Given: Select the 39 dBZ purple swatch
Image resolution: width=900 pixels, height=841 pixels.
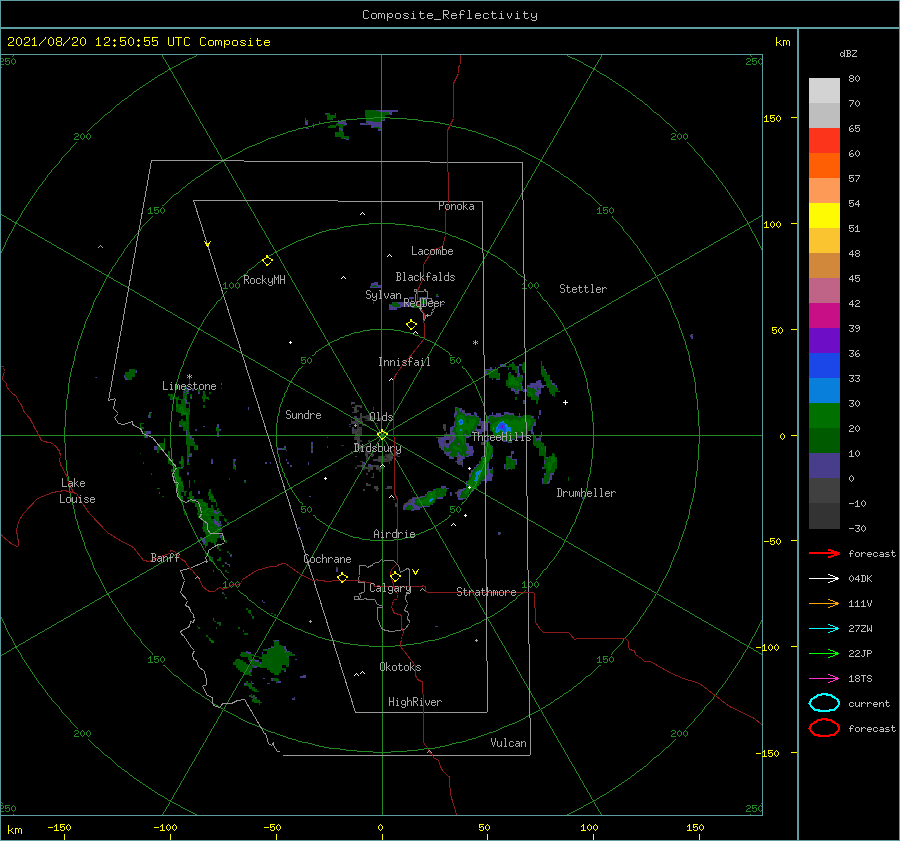Looking at the screenshot, I should point(824,340).
